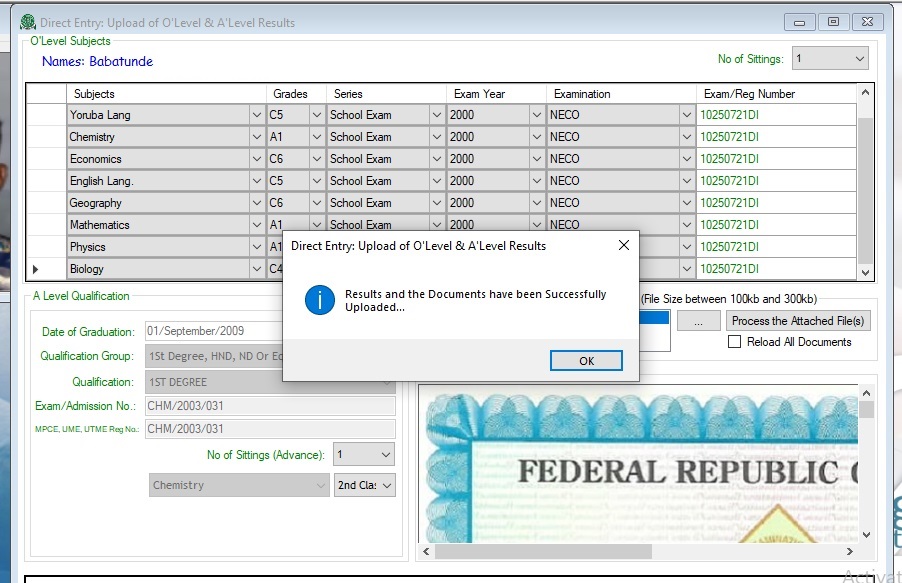The width and height of the screenshot is (902, 583).
Task: Click OK in the upload success dialog
Action: [586, 361]
